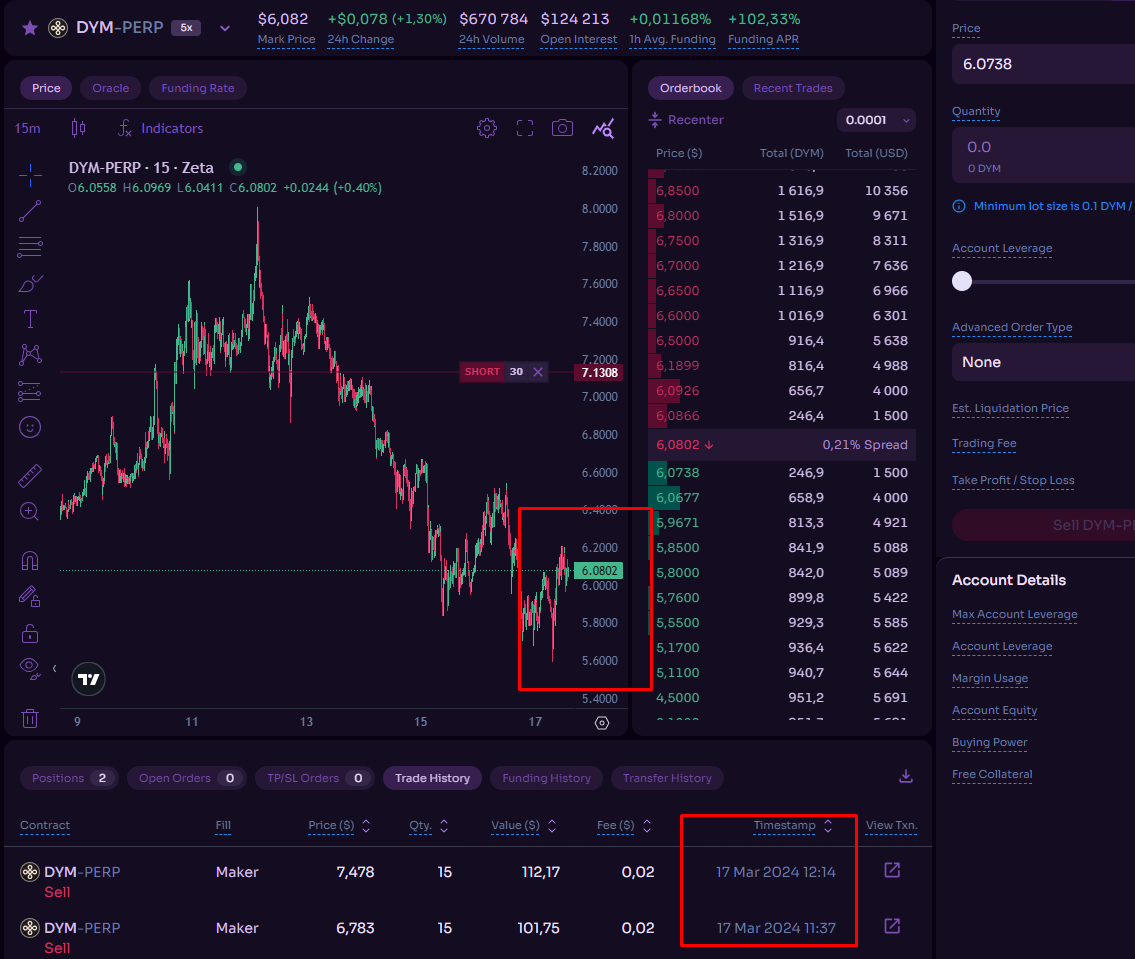The image size is (1135, 959).
Task: Click the trash icon to remove drawings
Action: (x=30, y=718)
